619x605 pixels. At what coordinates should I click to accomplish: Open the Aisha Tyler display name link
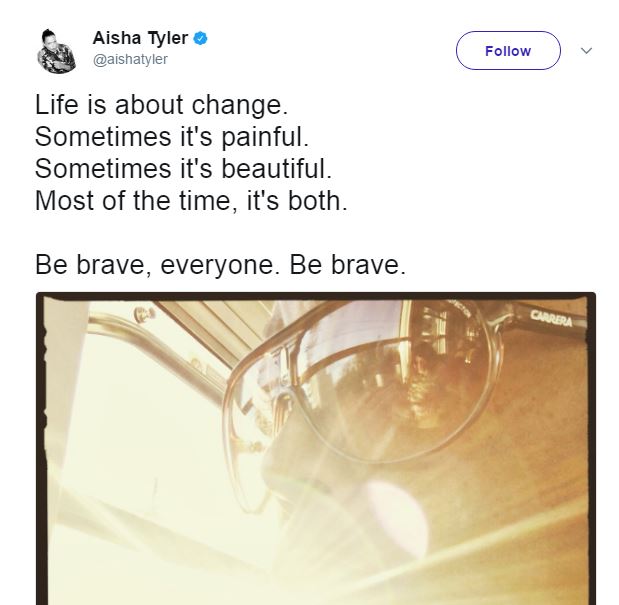coord(140,38)
